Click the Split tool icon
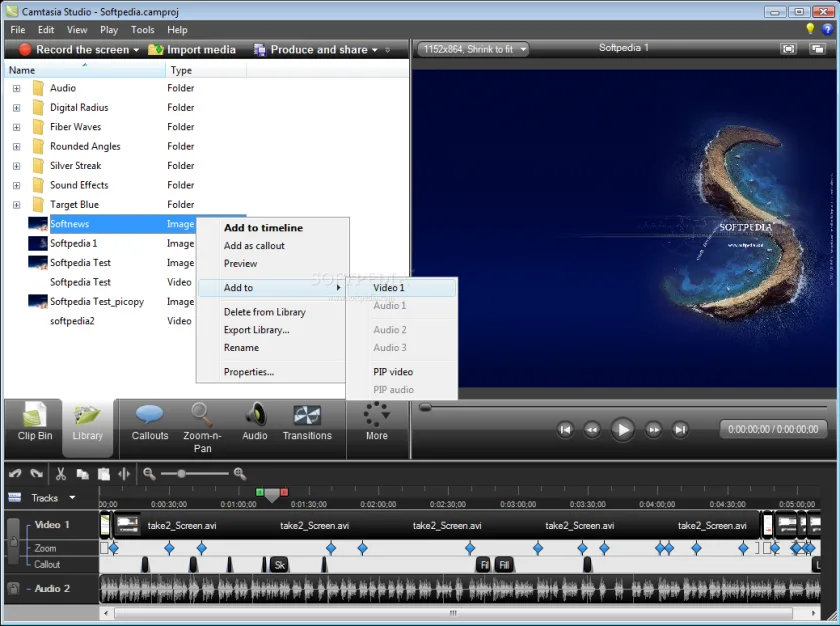Screen dimensions: 840x626 coord(124,474)
